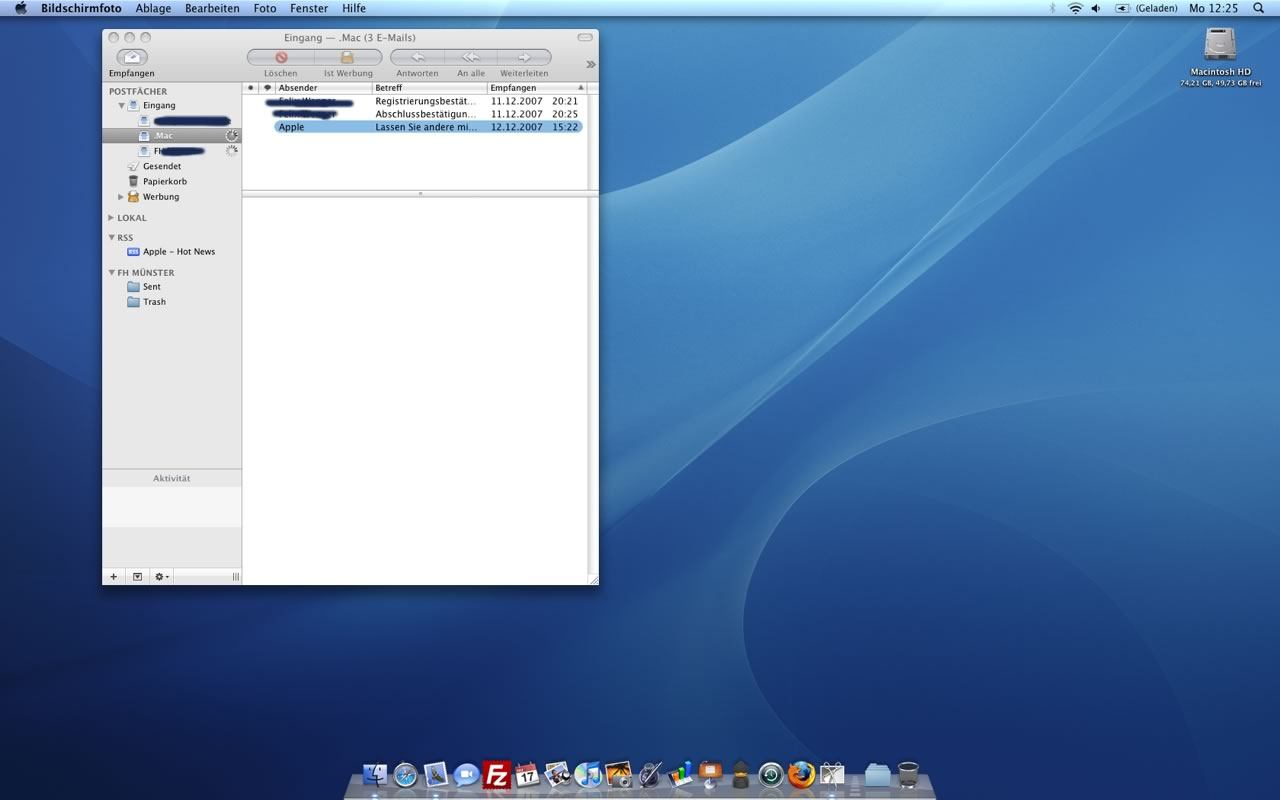This screenshot has width=1280, height=800.
Task: Open the Werbung junk mailbox
Action: [161, 197]
